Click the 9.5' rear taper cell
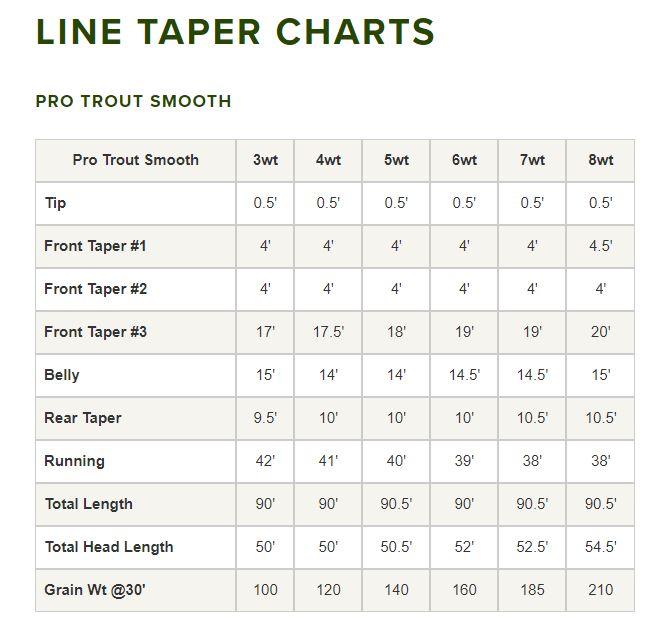 pyautogui.click(x=265, y=418)
